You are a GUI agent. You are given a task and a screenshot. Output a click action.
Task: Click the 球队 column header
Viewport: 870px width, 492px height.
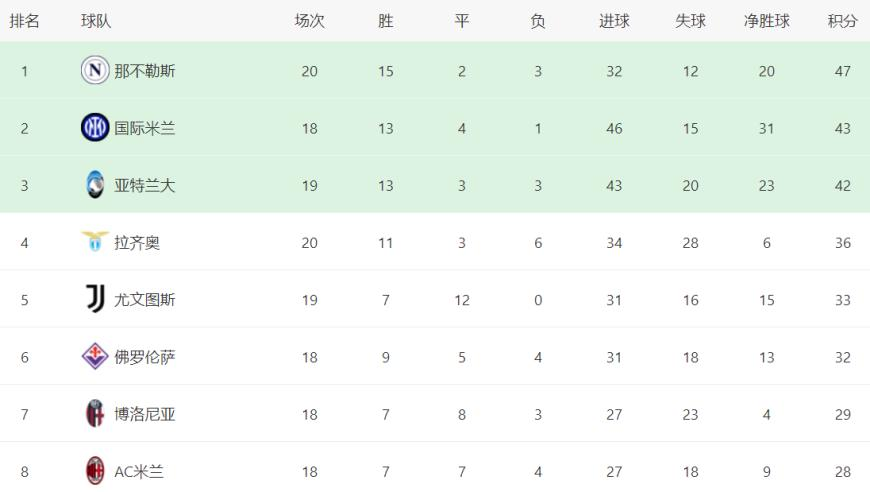point(96,21)
